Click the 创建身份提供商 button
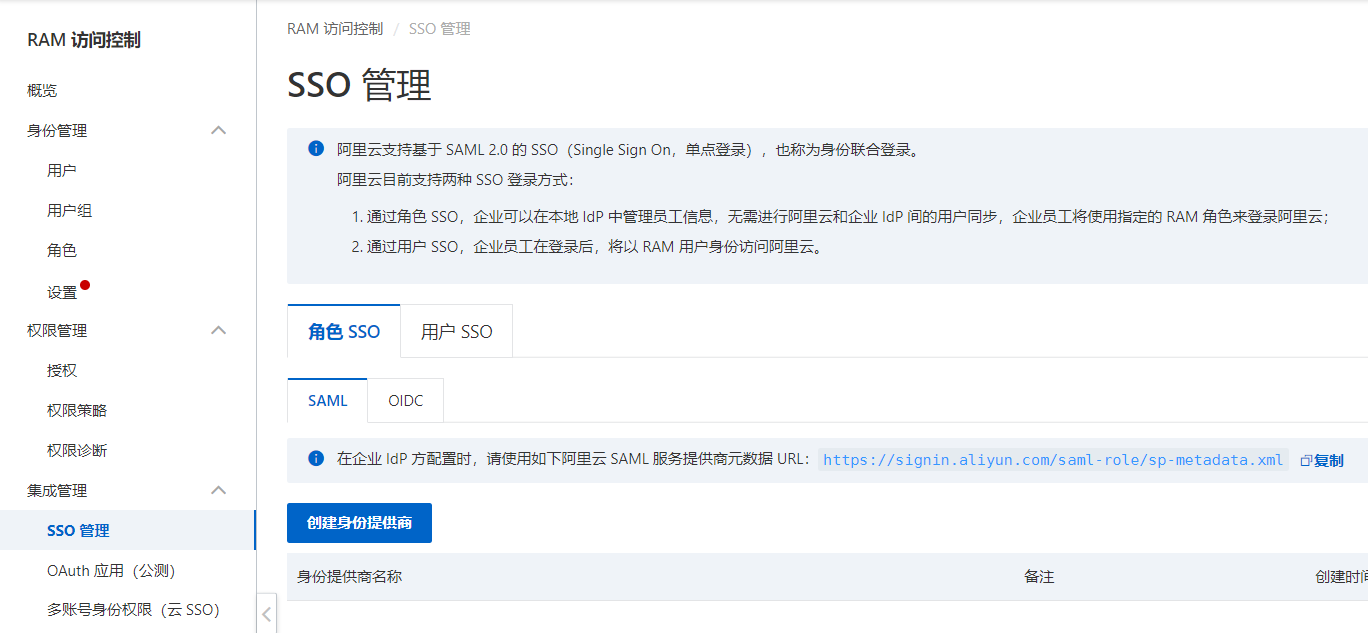 click(359, 523)
